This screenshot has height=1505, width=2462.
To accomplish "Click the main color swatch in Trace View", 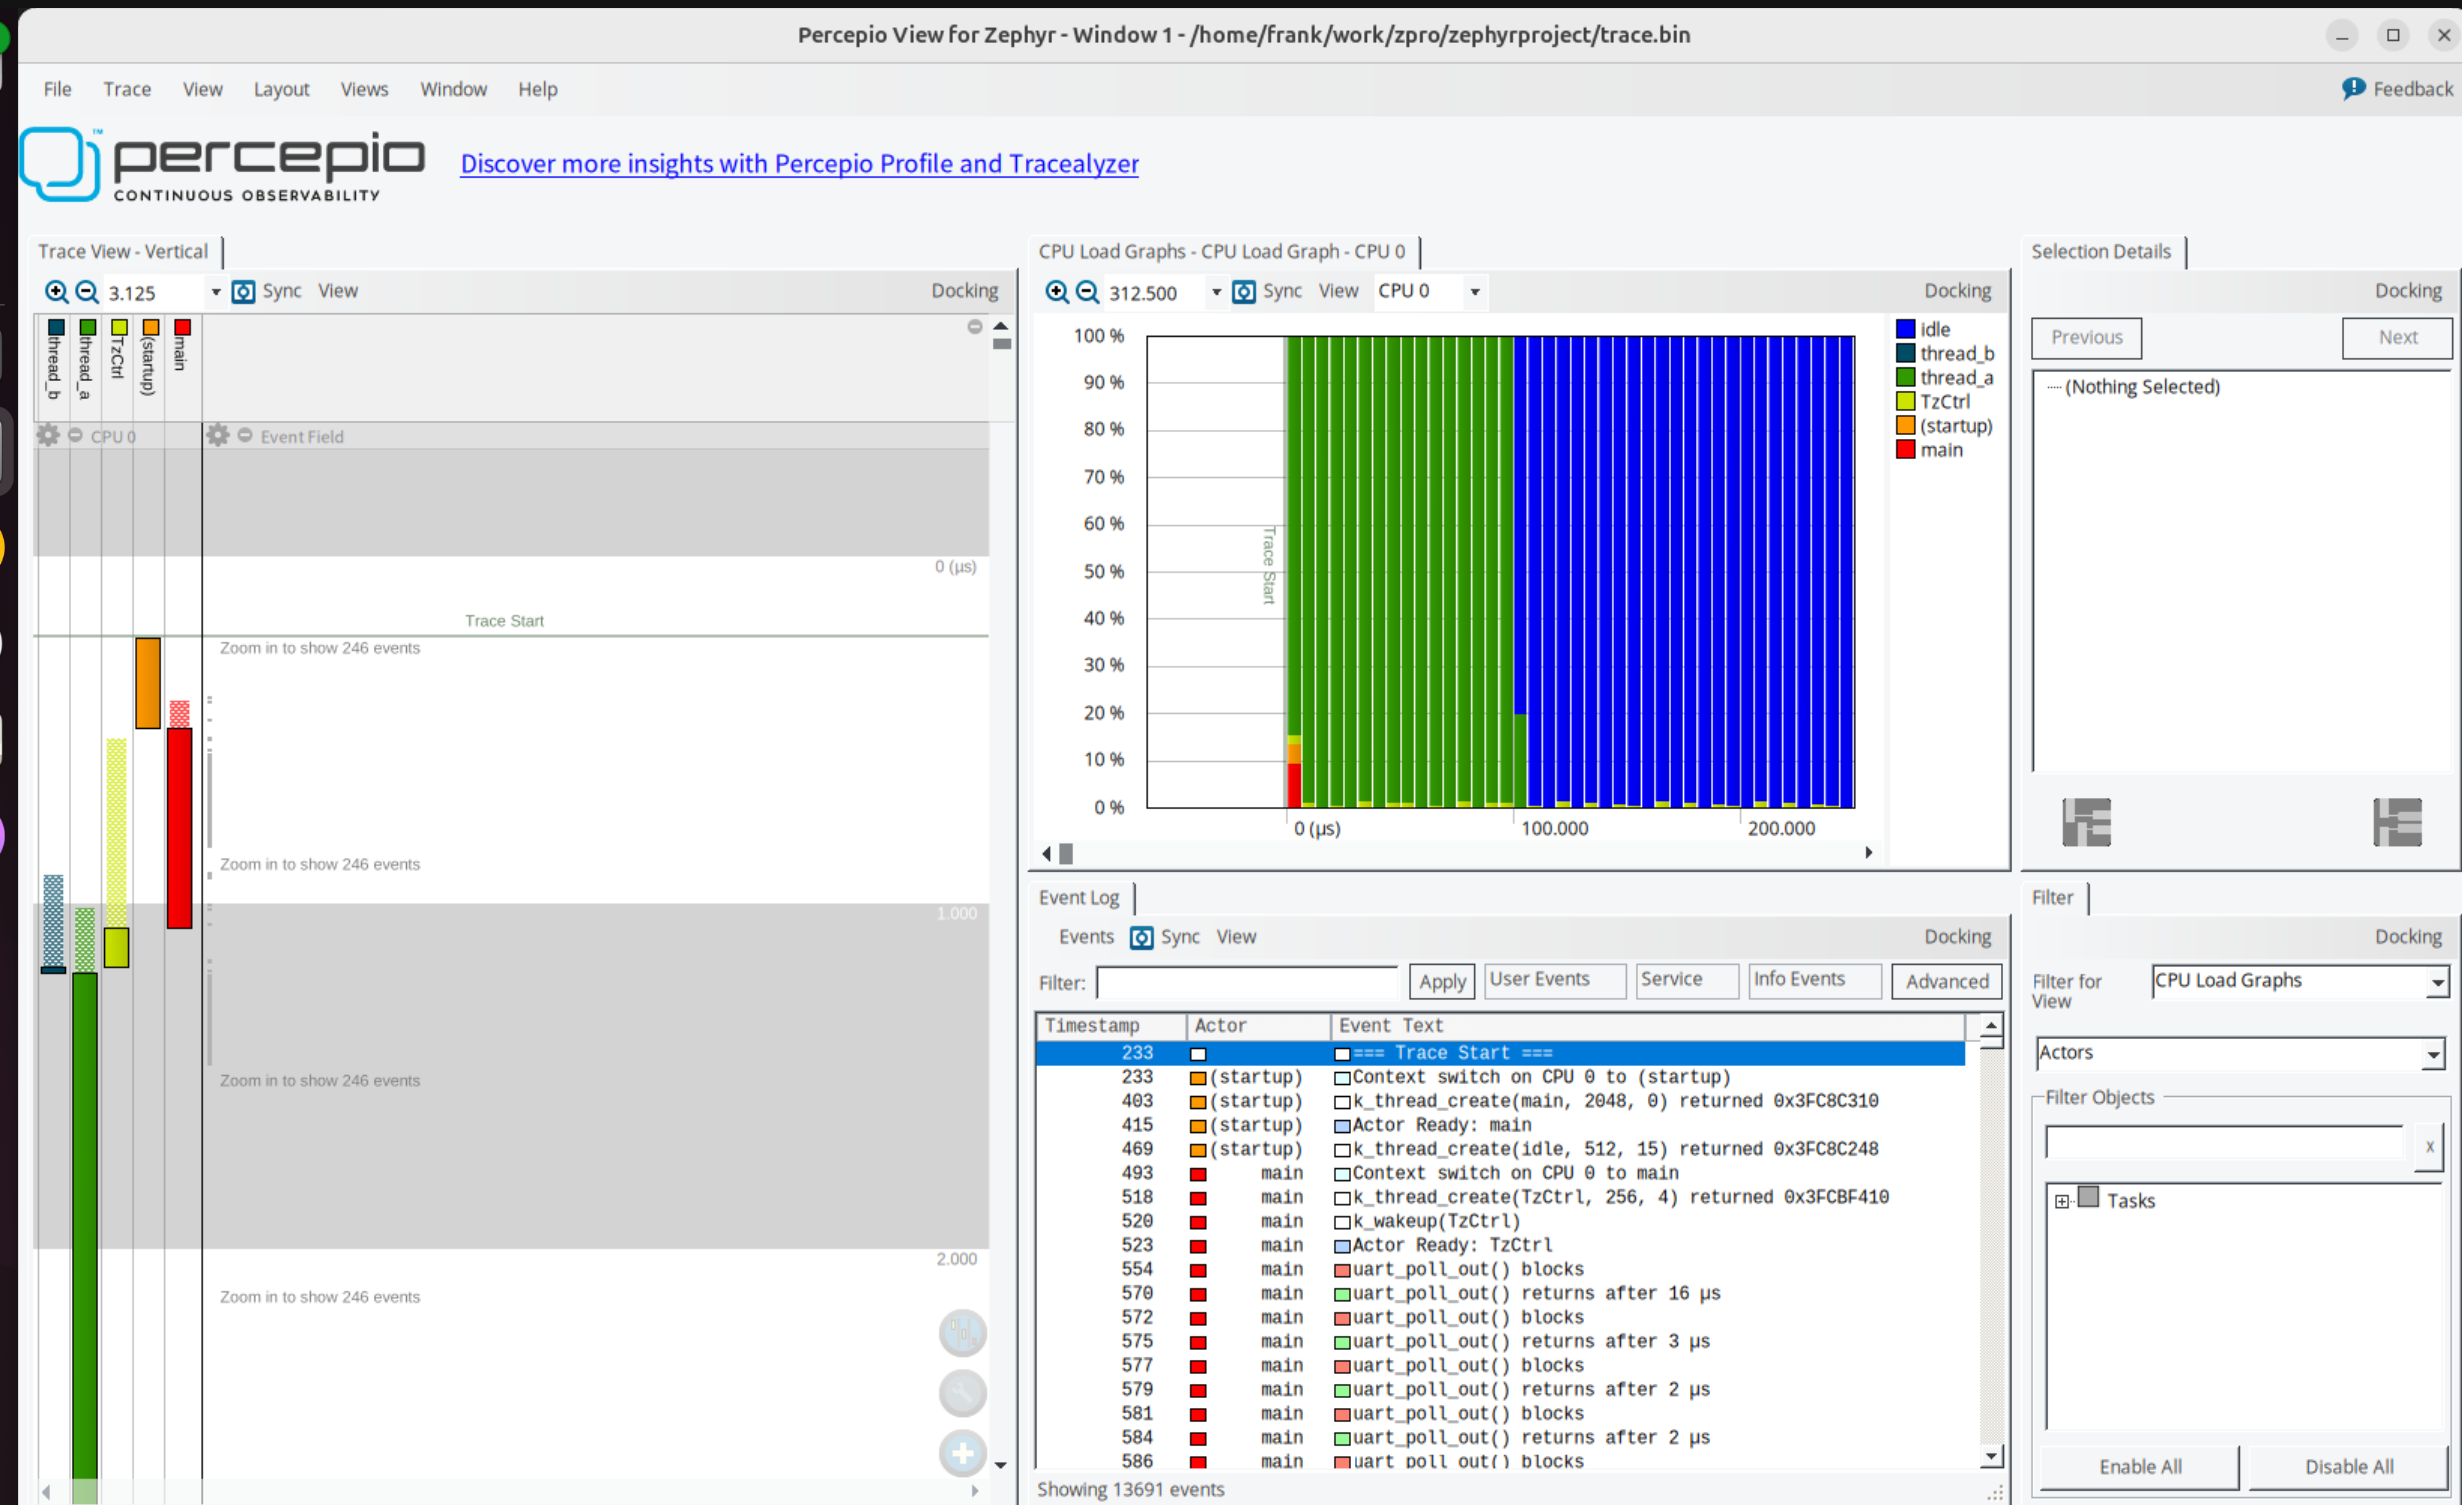I will 182,327.
